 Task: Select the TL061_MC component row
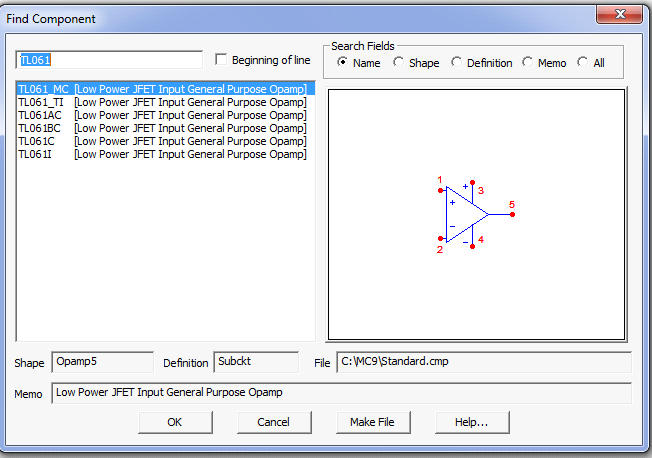click(x=165, y=89)
